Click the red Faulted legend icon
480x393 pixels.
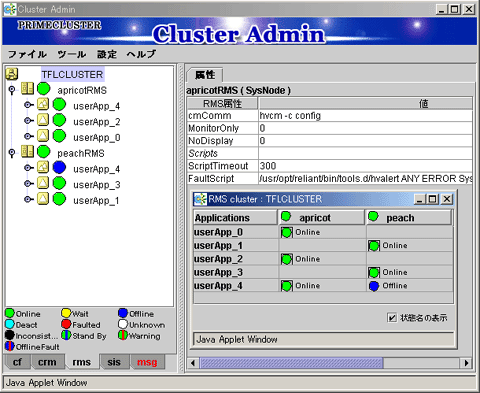click(x=66, y=324)
